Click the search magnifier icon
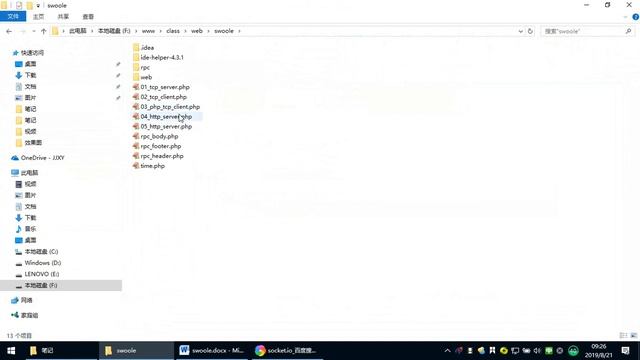The image size is (640, 360). point(628,31)
